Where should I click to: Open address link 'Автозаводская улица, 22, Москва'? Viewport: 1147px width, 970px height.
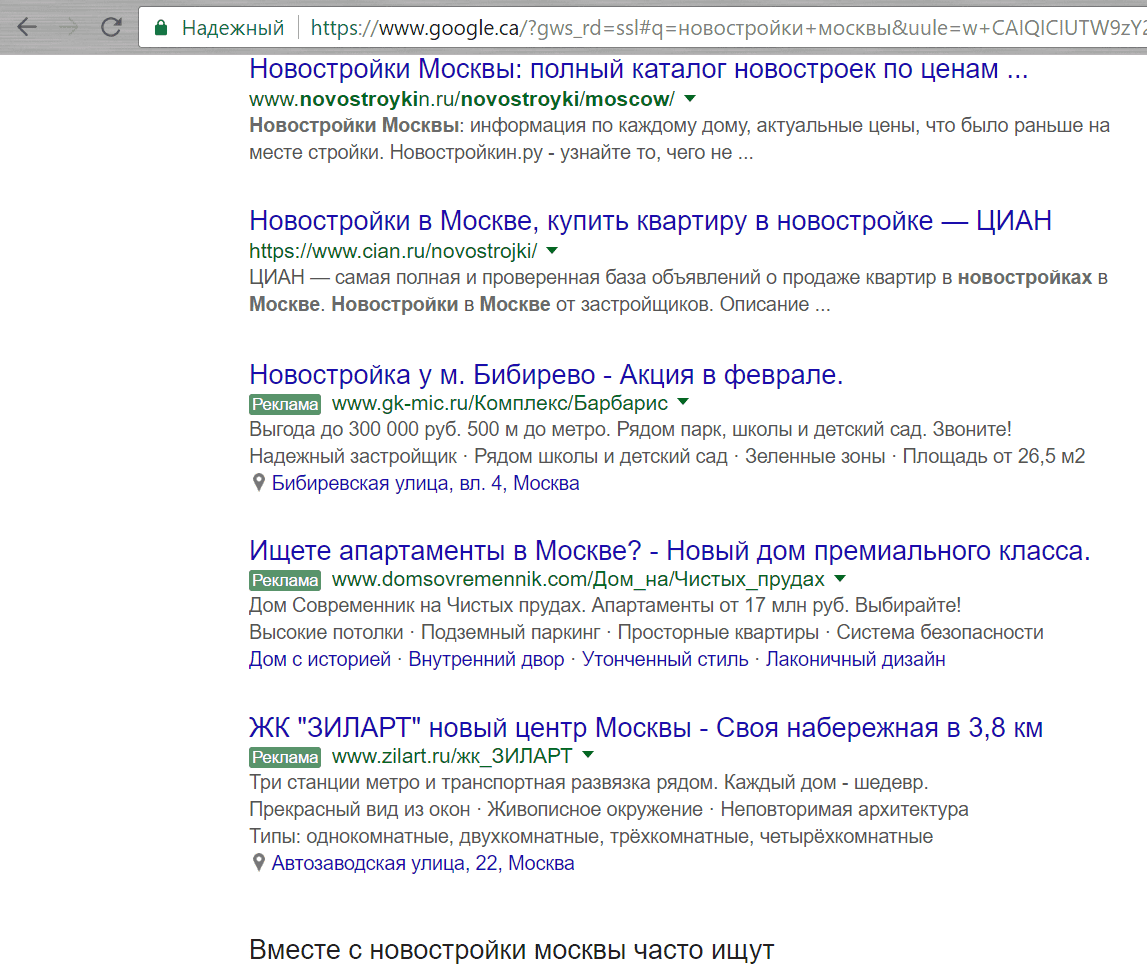click(423, 864)
